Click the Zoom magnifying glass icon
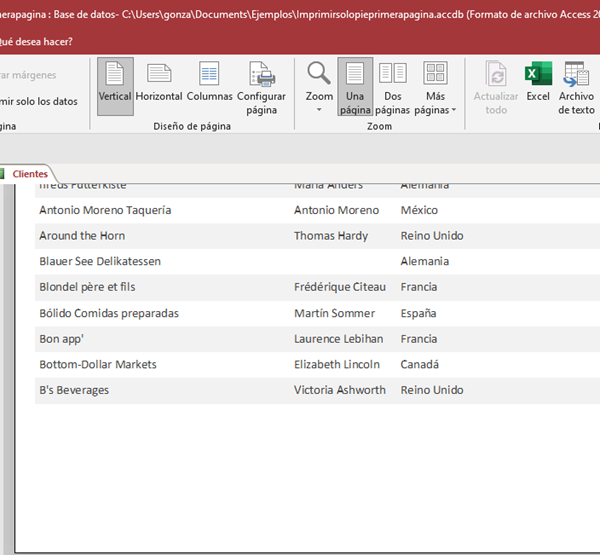This screenshot has height=555, width=600. coord(319,74)
